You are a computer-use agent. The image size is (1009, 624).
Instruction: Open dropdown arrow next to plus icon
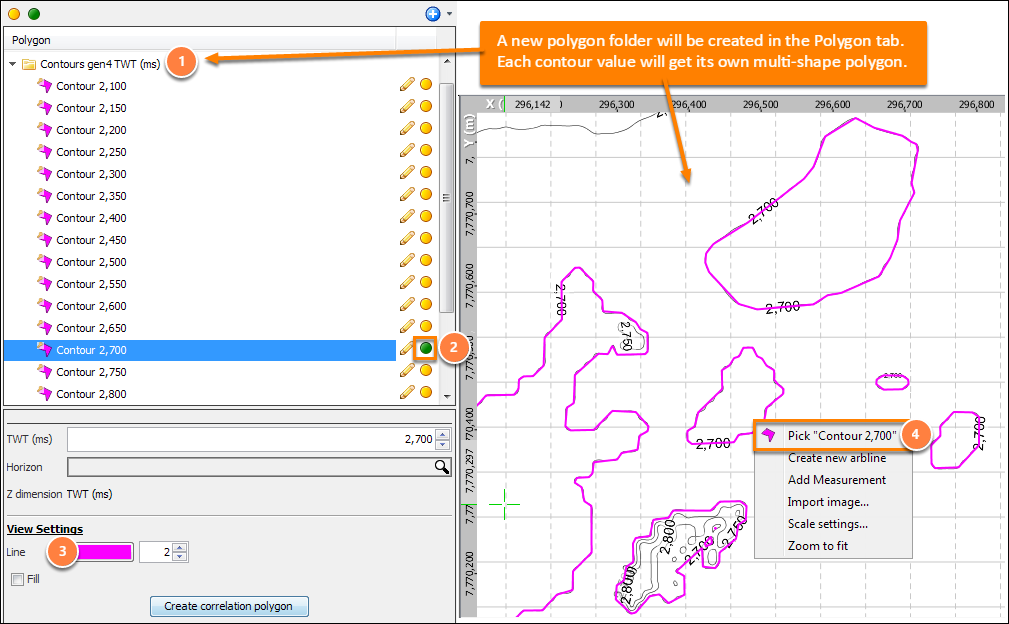click(x=449, y=14)
